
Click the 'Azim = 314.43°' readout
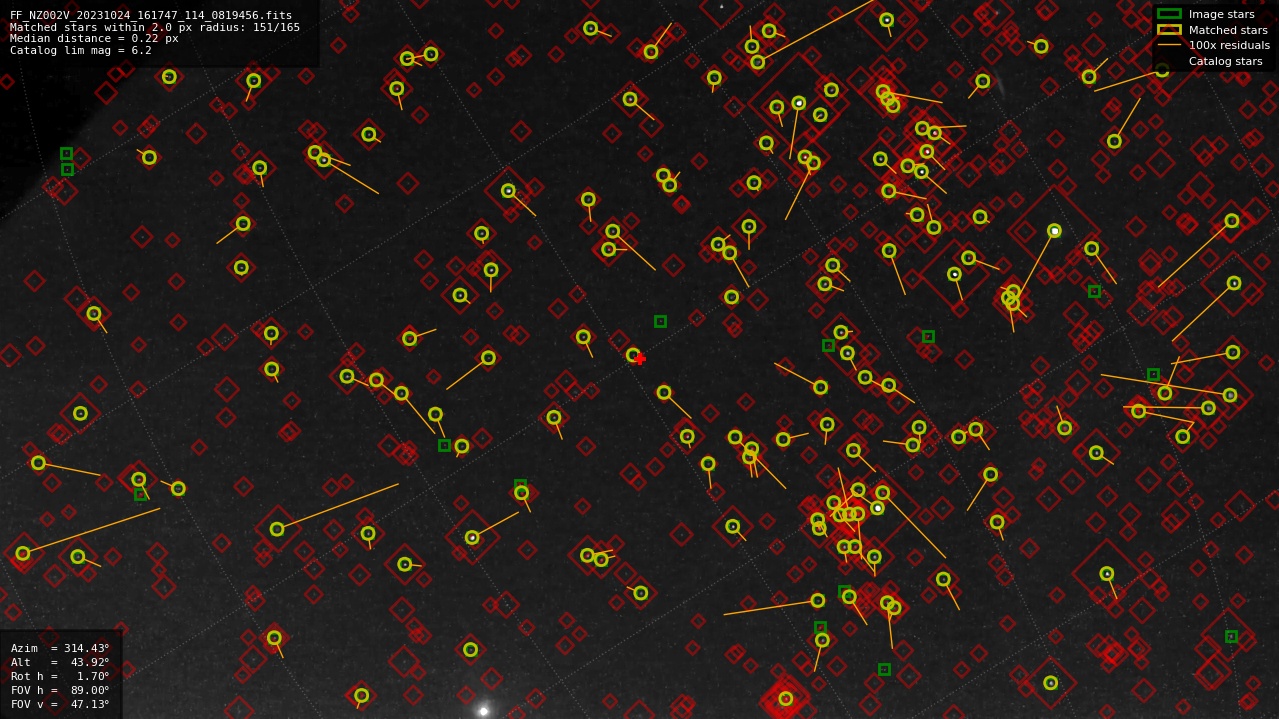(x=60, y=648)
